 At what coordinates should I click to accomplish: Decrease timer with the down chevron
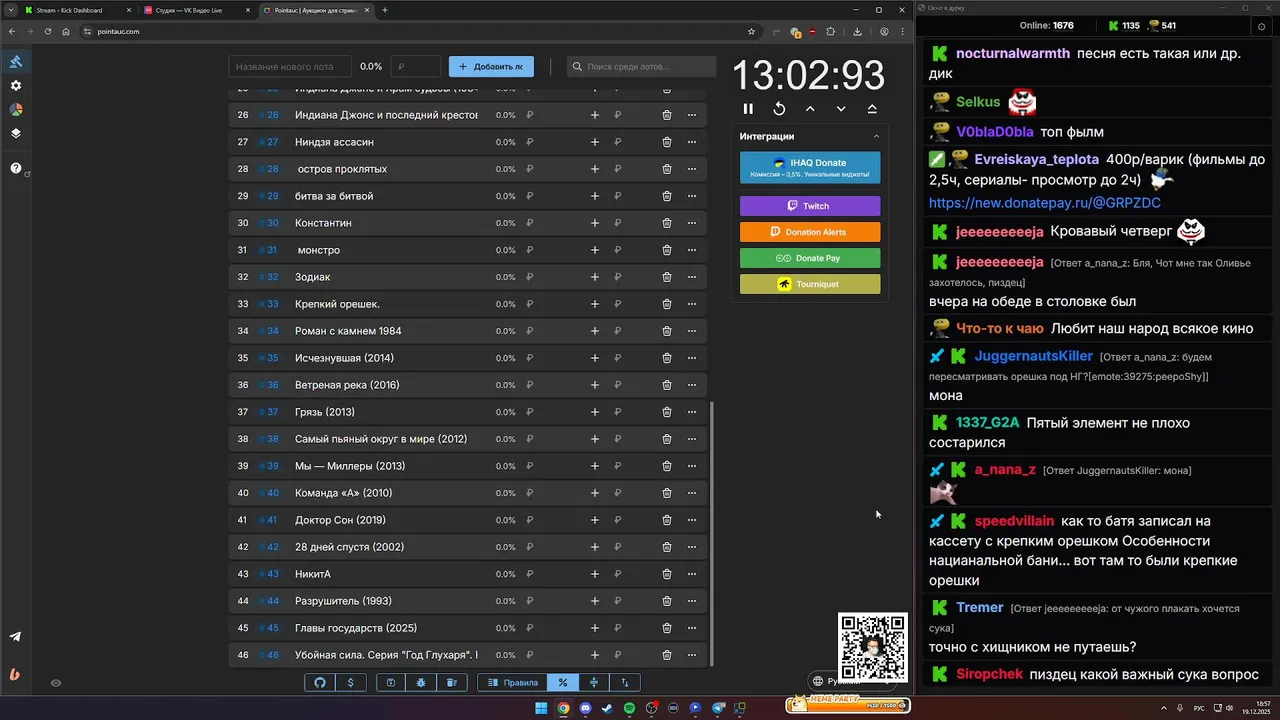[x=841, y=109]
